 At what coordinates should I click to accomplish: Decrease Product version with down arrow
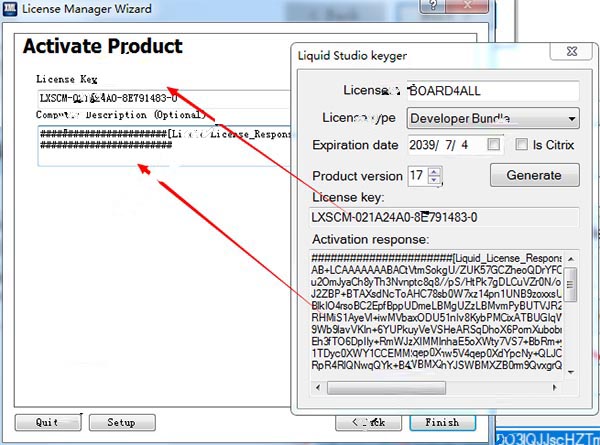click(434, 180)
